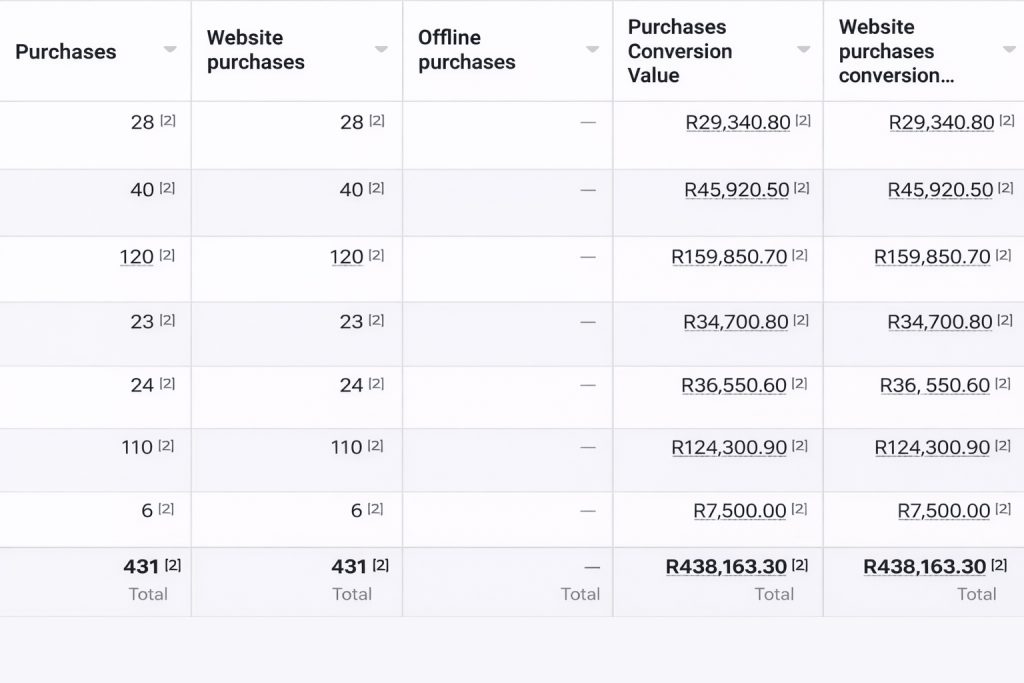
Task: Expand the Website purchases conversion column arrow
Action: coord(1009,50)
